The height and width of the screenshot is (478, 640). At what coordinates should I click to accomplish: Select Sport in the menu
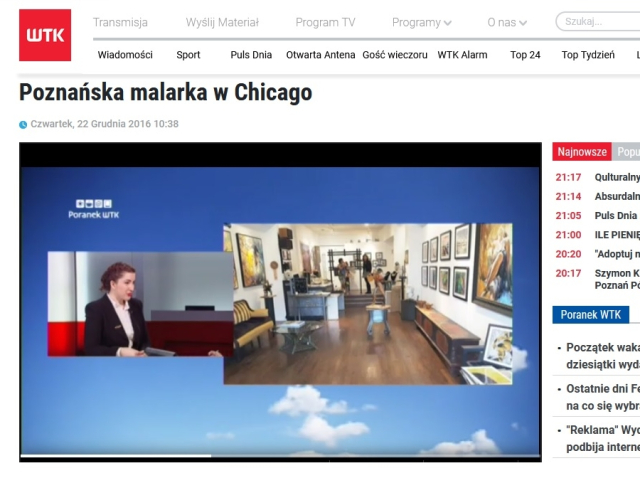188,55
